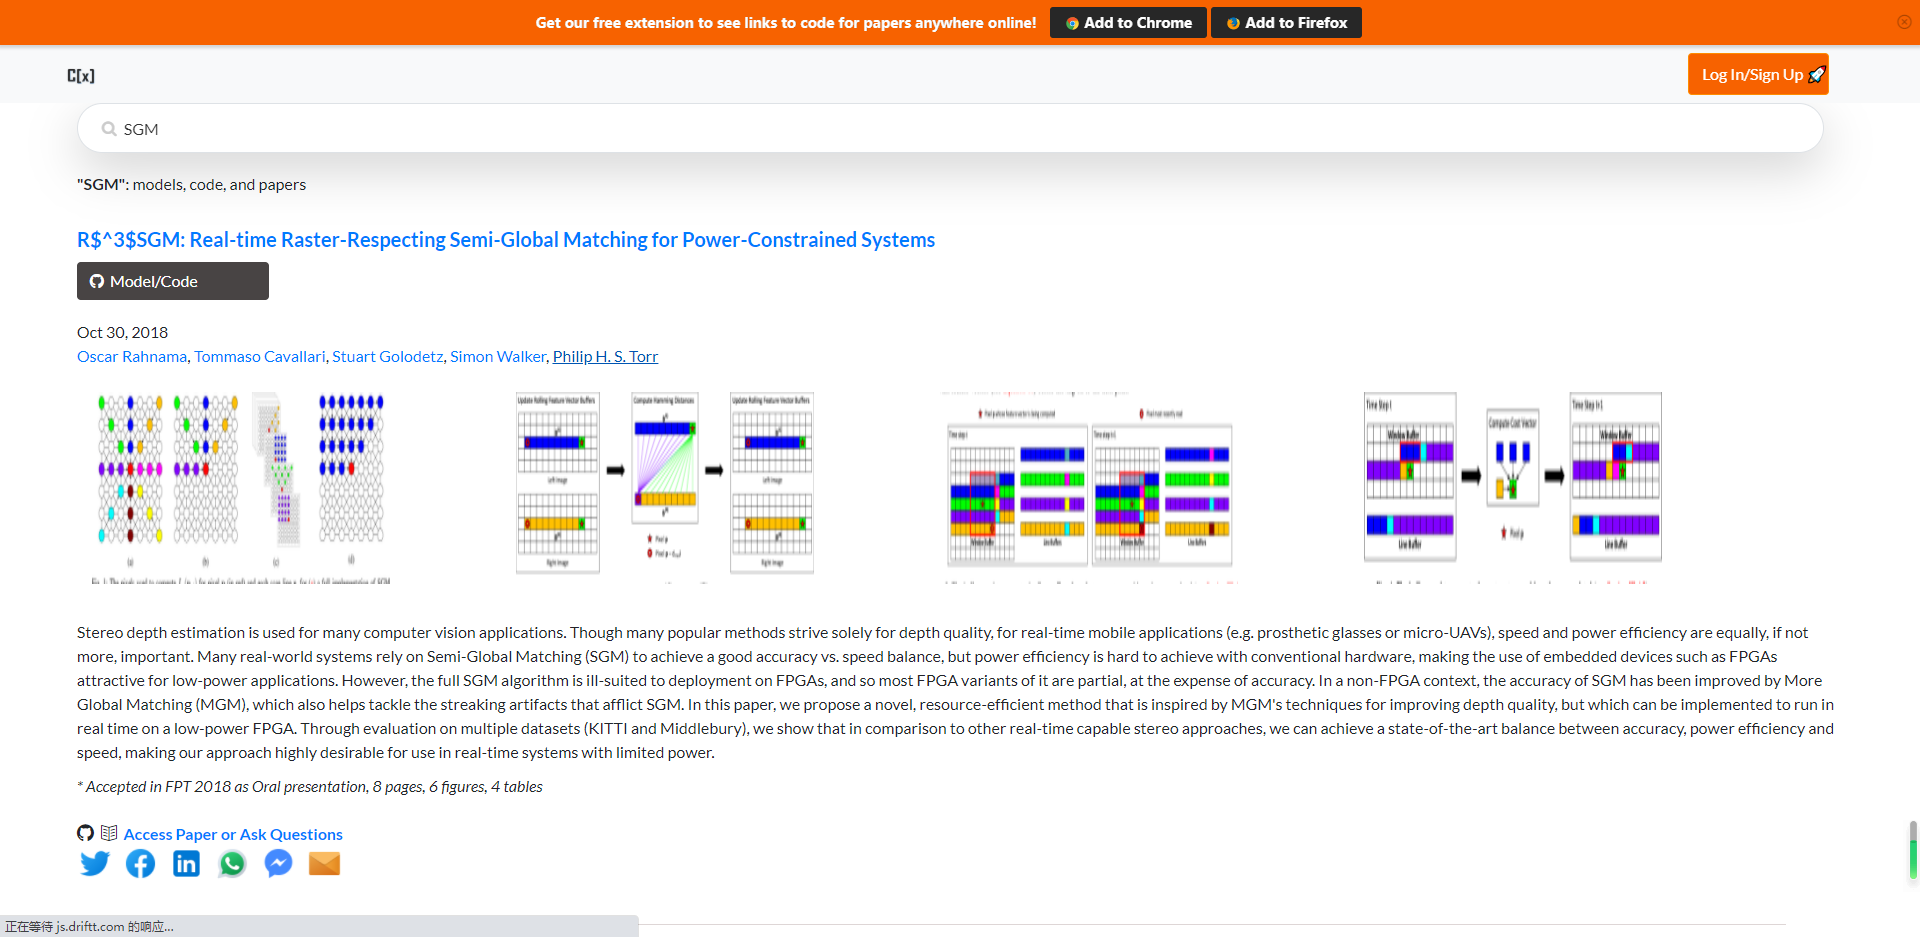
Task: Click Add to Chrome button
Action: (x=1128, y=22)
